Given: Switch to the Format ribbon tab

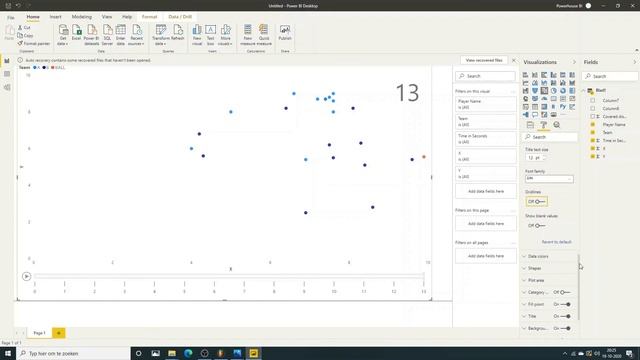Looking at the screenshot, I should pos(149,17).
